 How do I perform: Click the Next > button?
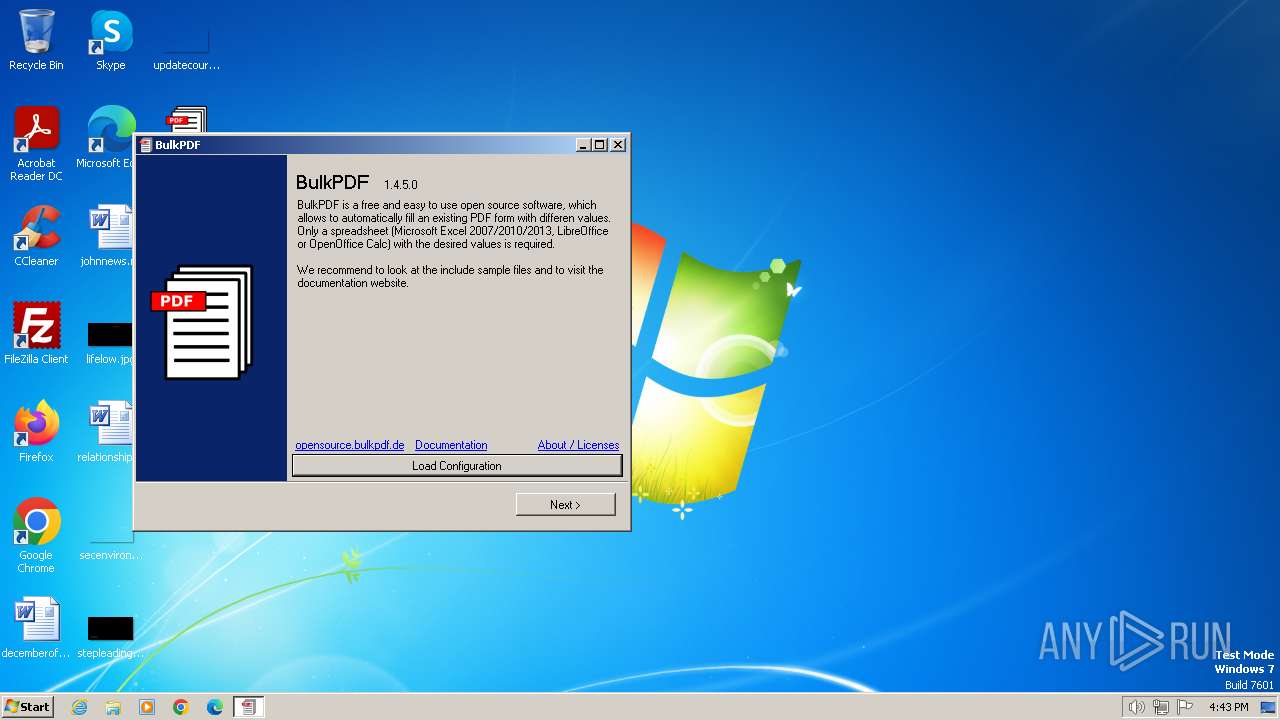click(565, 505)
